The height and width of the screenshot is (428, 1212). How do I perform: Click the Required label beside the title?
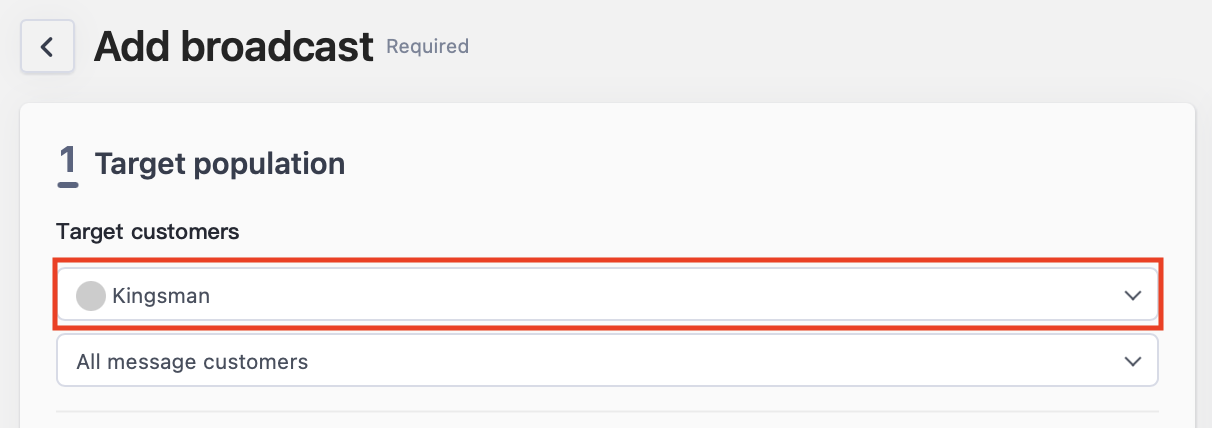[427, 46]
